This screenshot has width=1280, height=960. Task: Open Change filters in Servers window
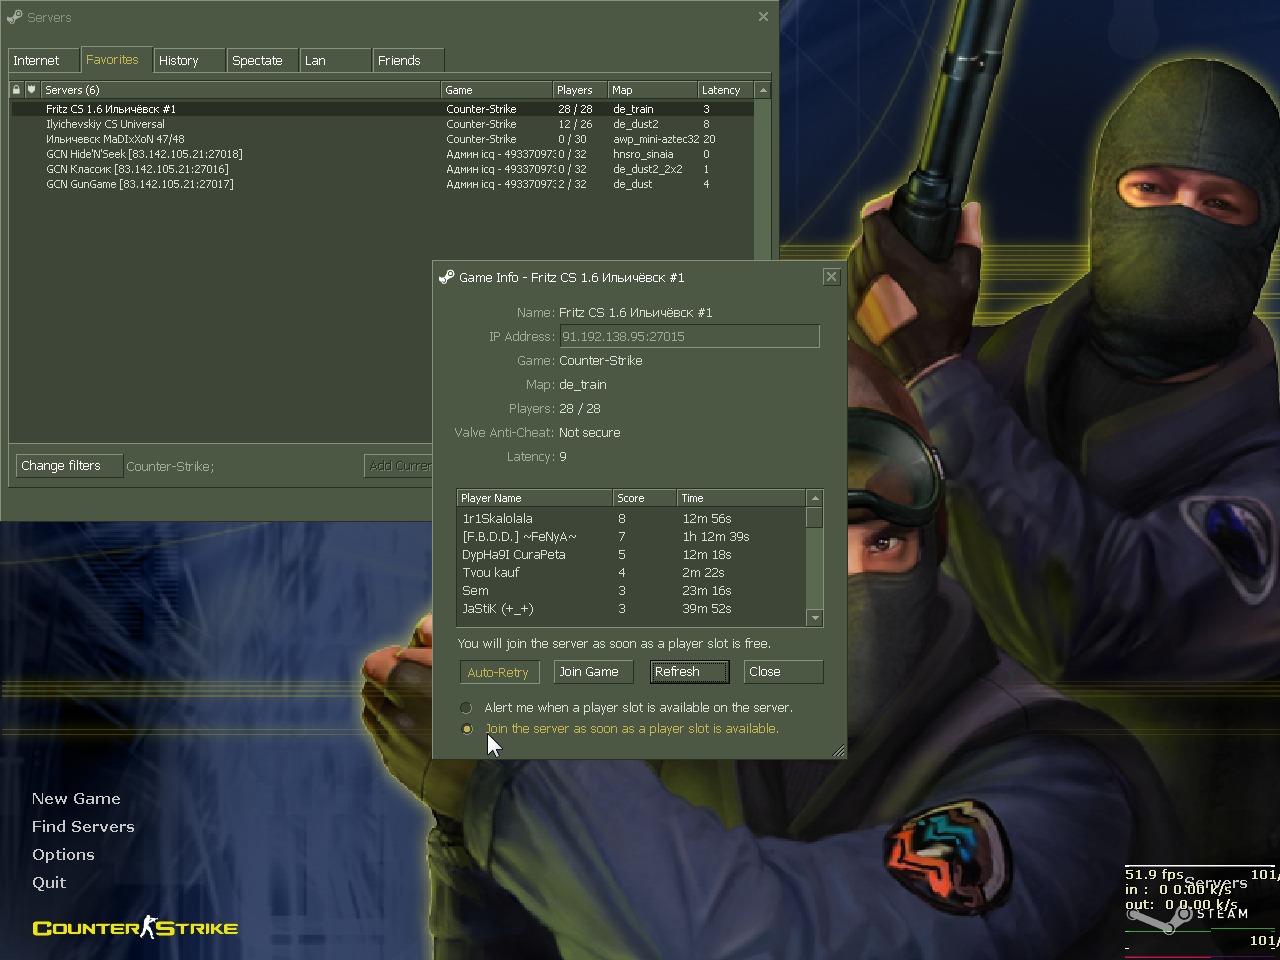69,466
